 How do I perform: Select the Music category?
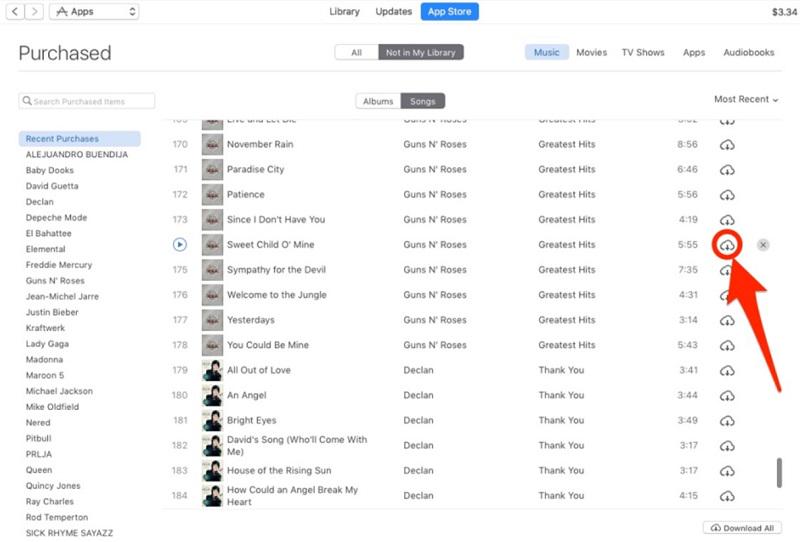point(546,52)
